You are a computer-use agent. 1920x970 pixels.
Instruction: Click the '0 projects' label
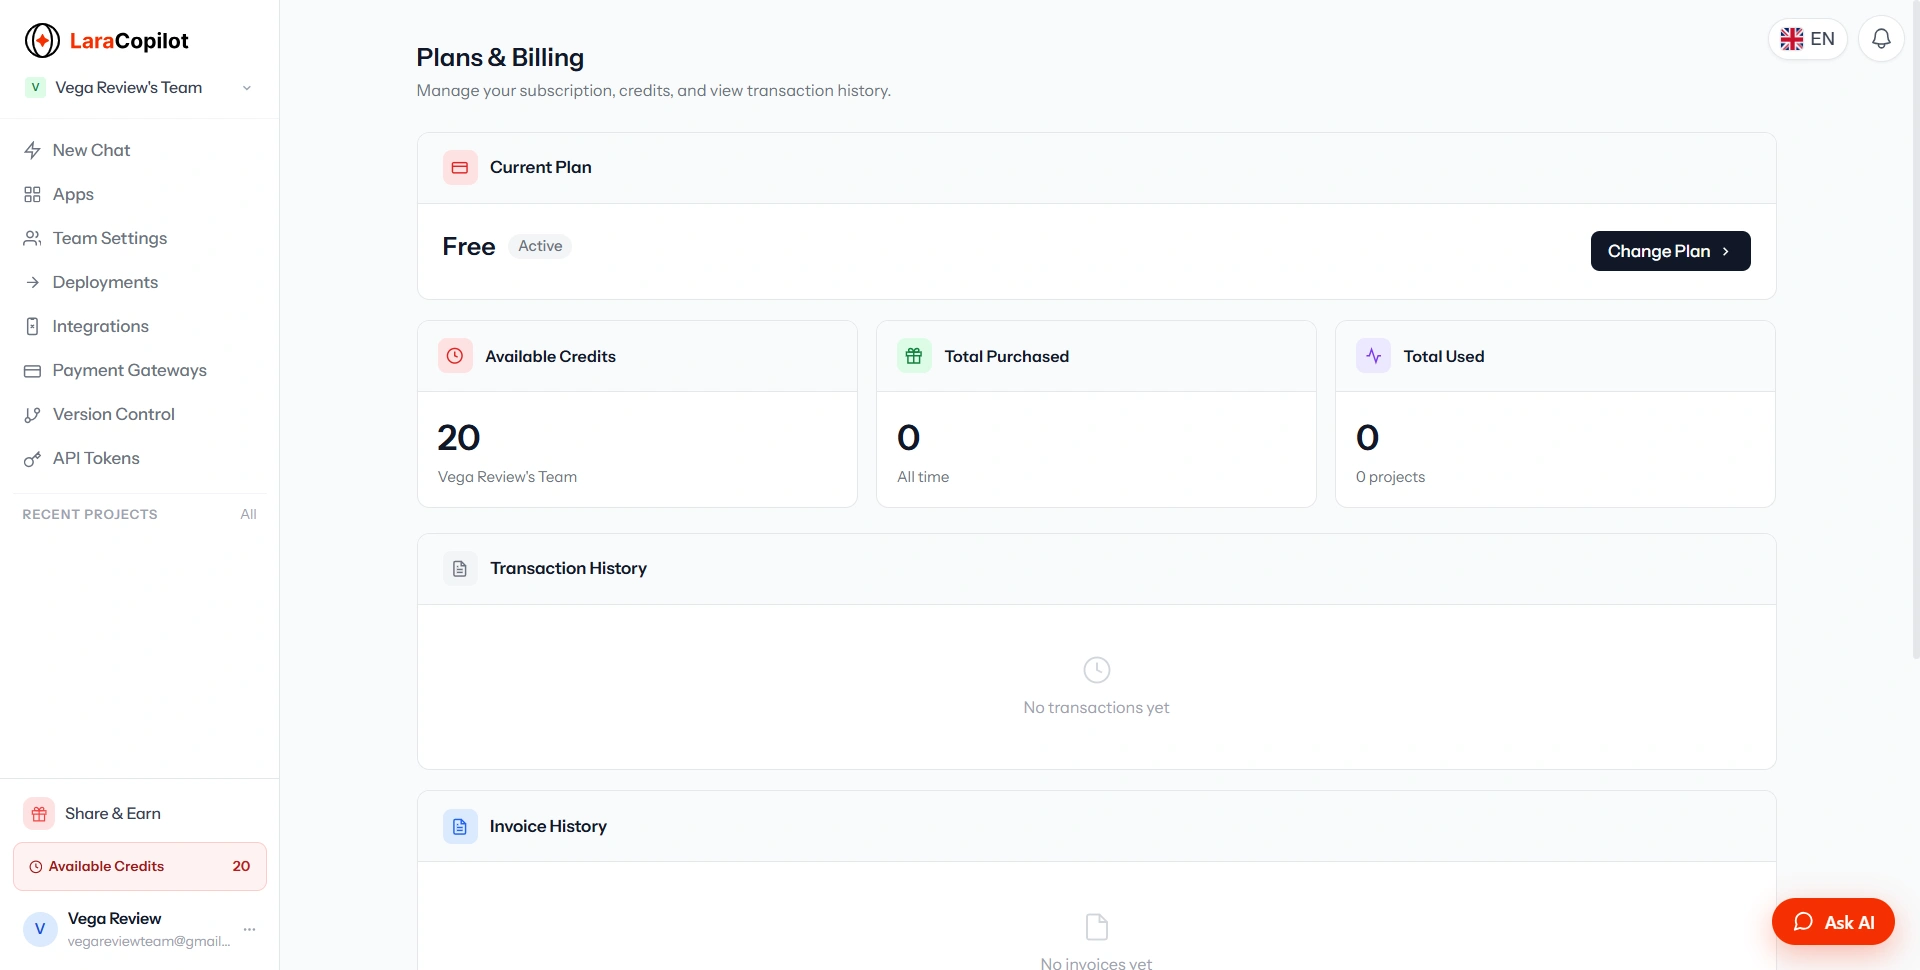pyautogui.click(x=1390, y=477)
